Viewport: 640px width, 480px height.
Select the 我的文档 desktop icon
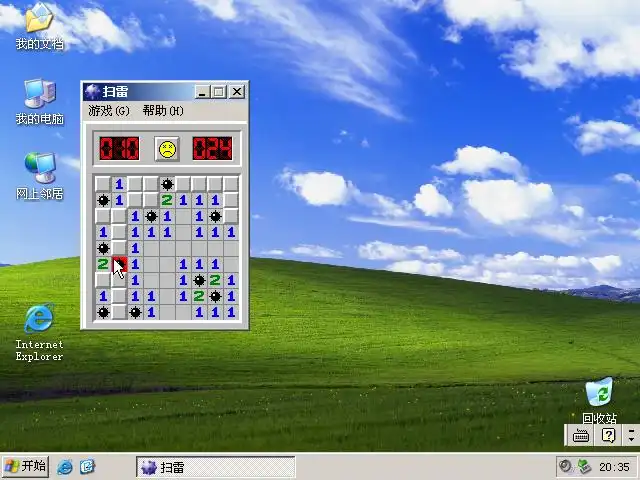click(x=40, y=26)
